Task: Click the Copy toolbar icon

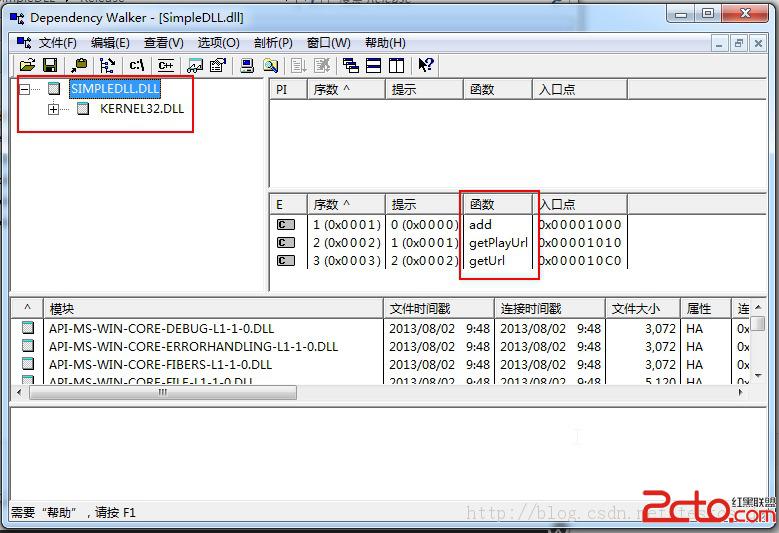Action: click(78, 65)
